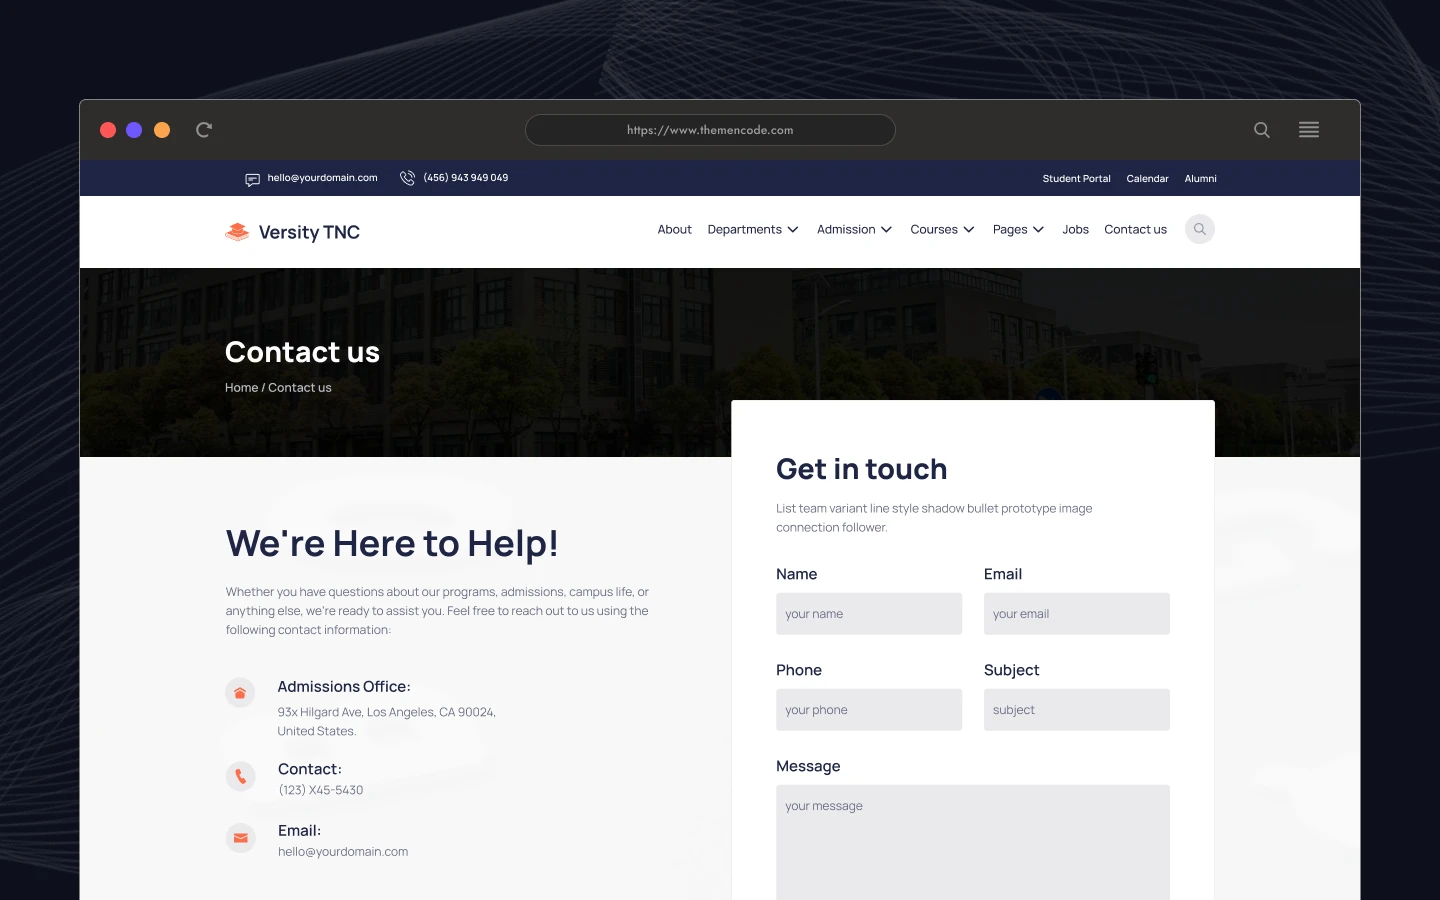Open the site search circle icon
1440x900 pixels.
pyautogui.click(x=1199, y=229)
